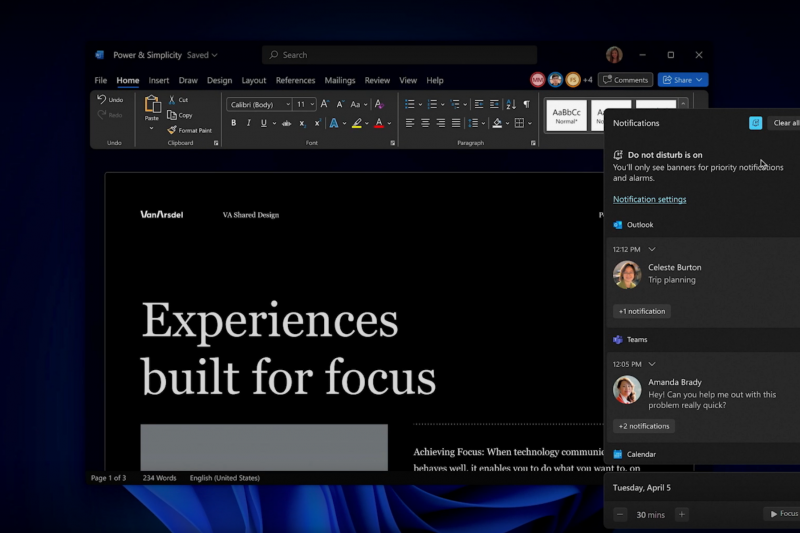Apply the red font color
The image size is (800, 533).
(x=379, y=123)
